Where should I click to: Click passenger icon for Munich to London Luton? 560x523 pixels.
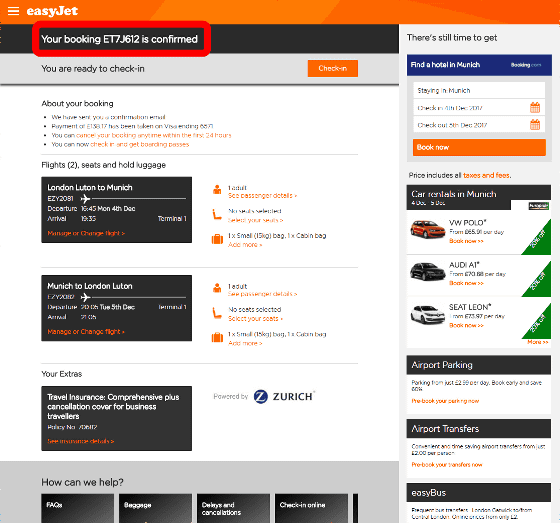217,288
